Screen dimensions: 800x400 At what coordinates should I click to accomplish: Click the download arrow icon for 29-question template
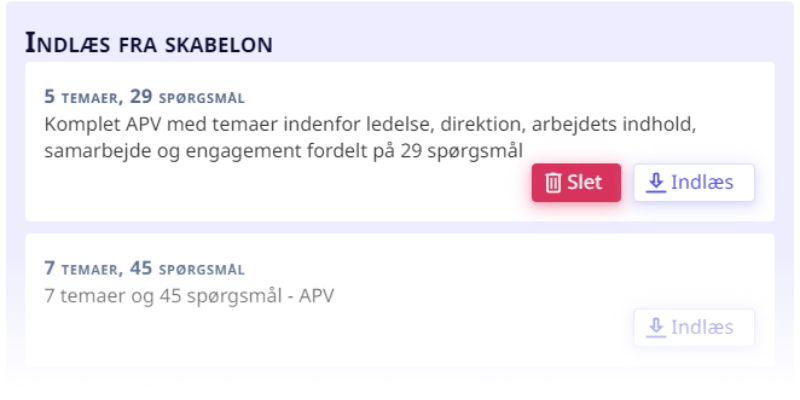tap(656, 183)
